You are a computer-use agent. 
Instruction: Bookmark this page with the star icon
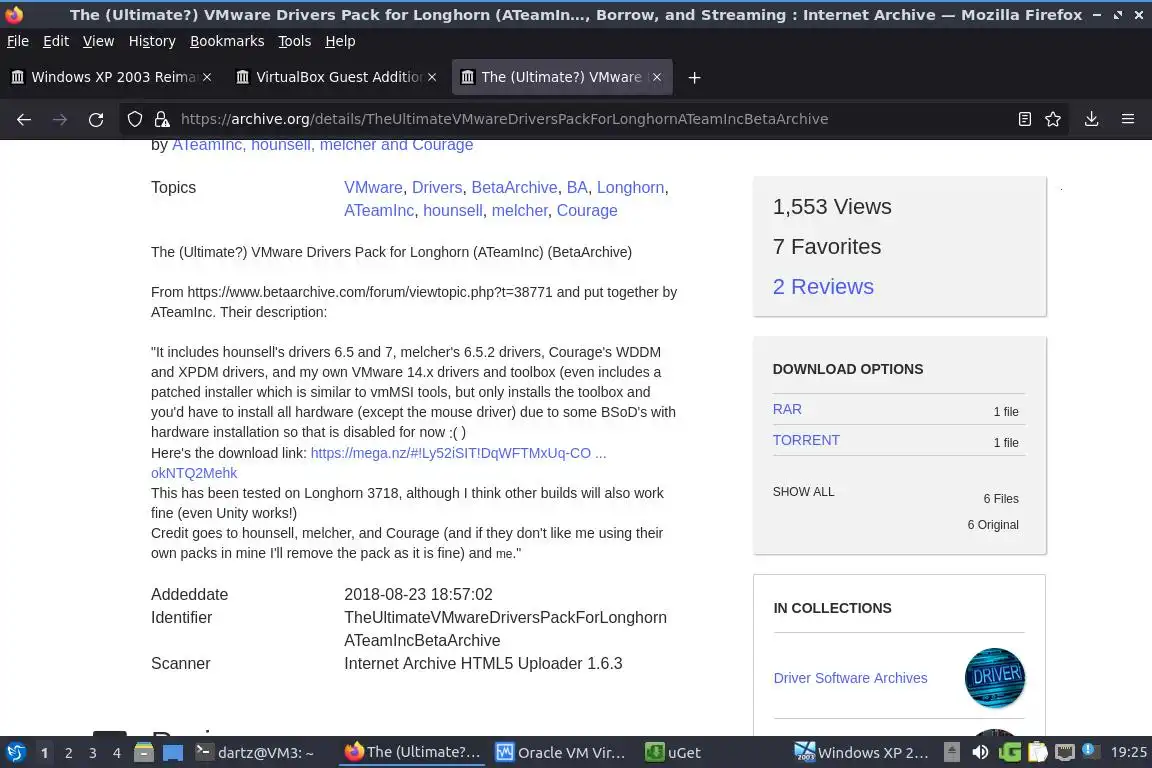1053,119
